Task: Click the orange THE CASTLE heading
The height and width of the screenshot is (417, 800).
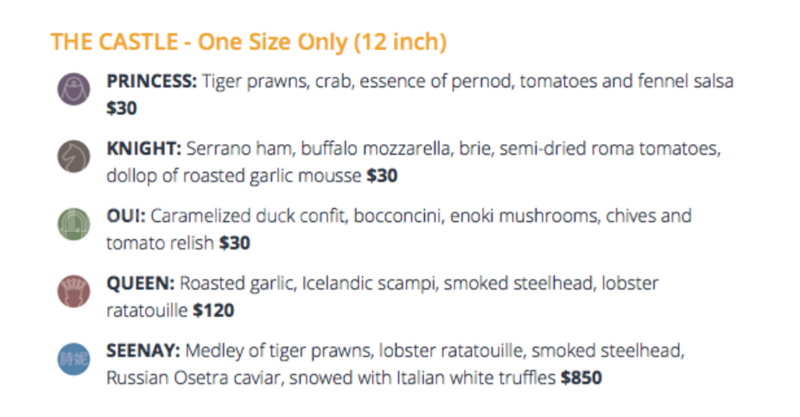Action: click(x=248, y=43)
